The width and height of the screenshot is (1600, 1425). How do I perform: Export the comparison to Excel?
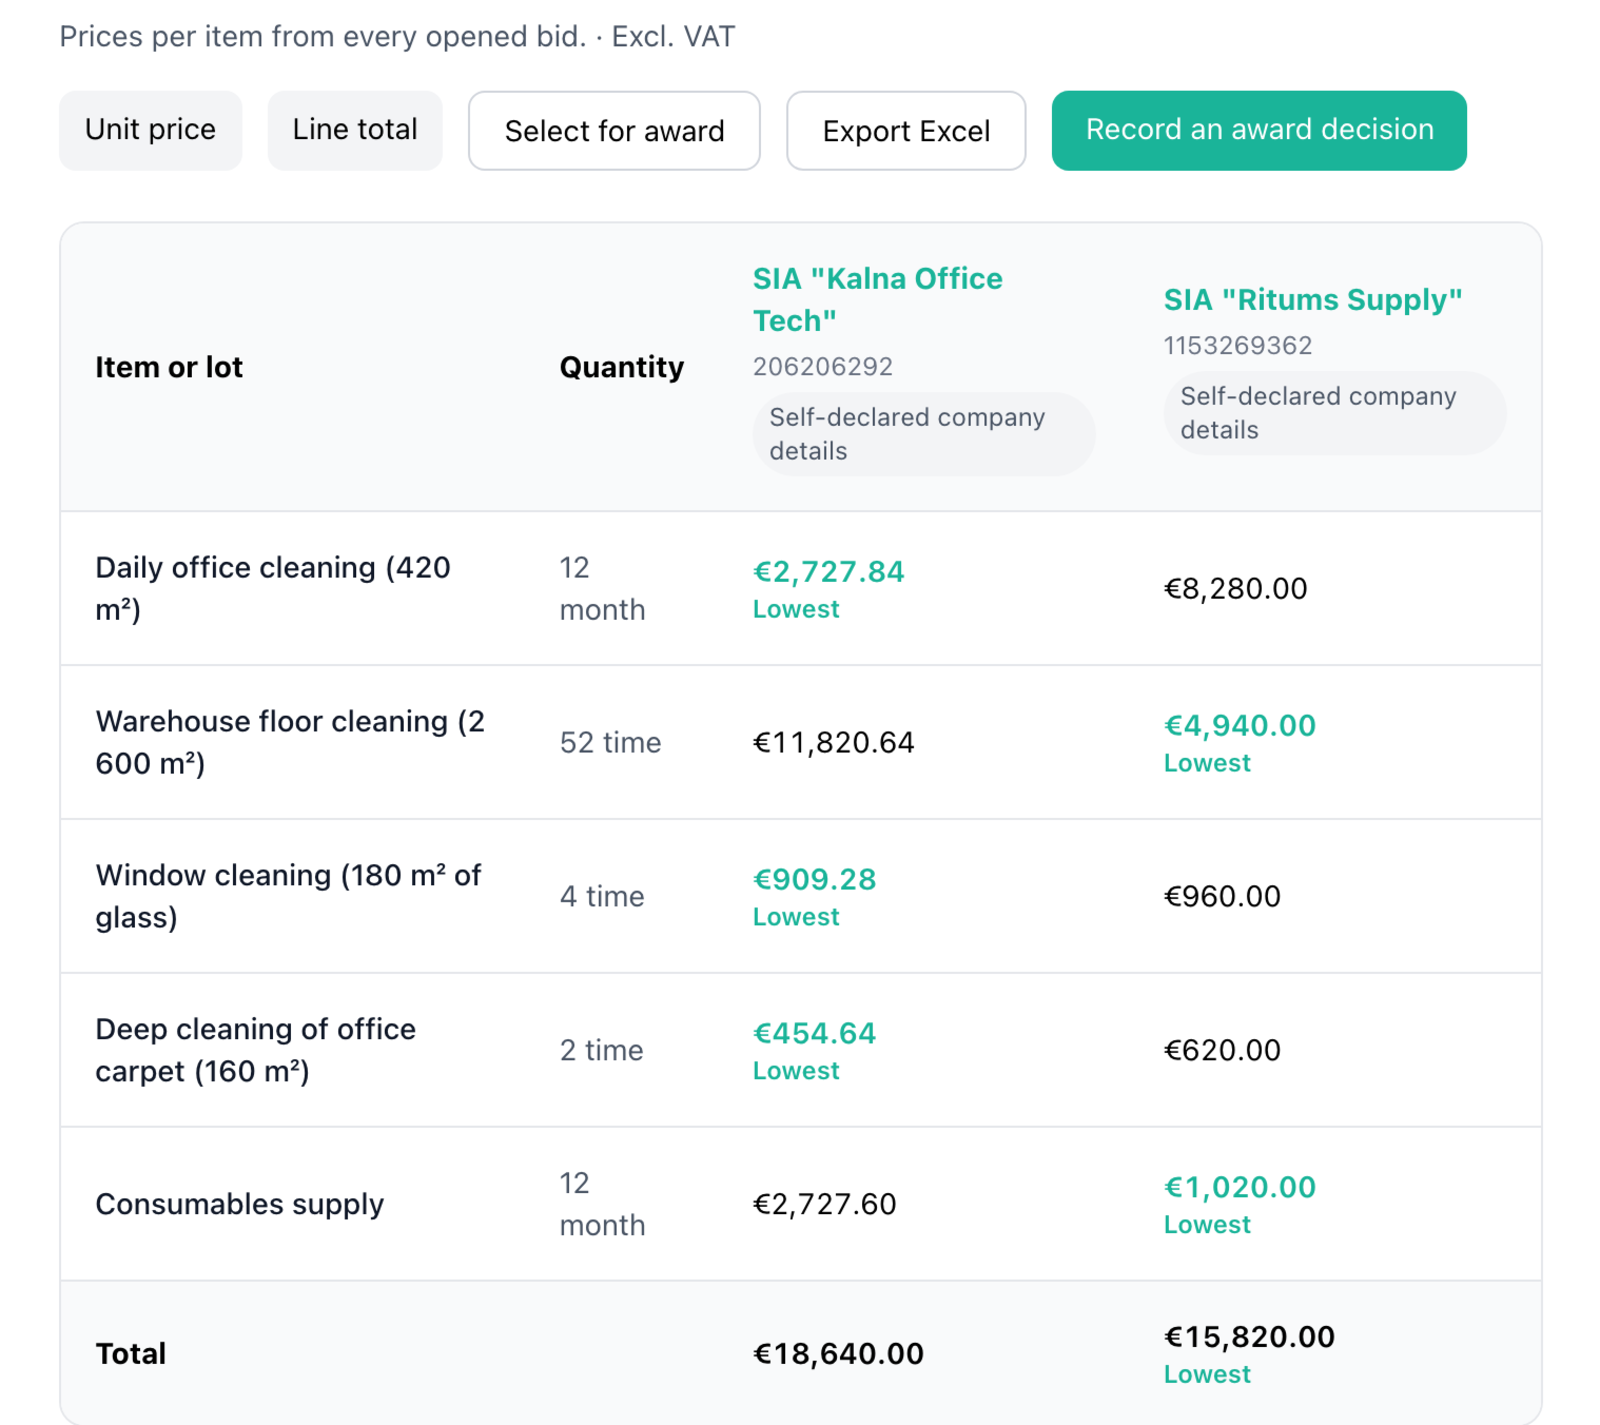click(906, 131)
